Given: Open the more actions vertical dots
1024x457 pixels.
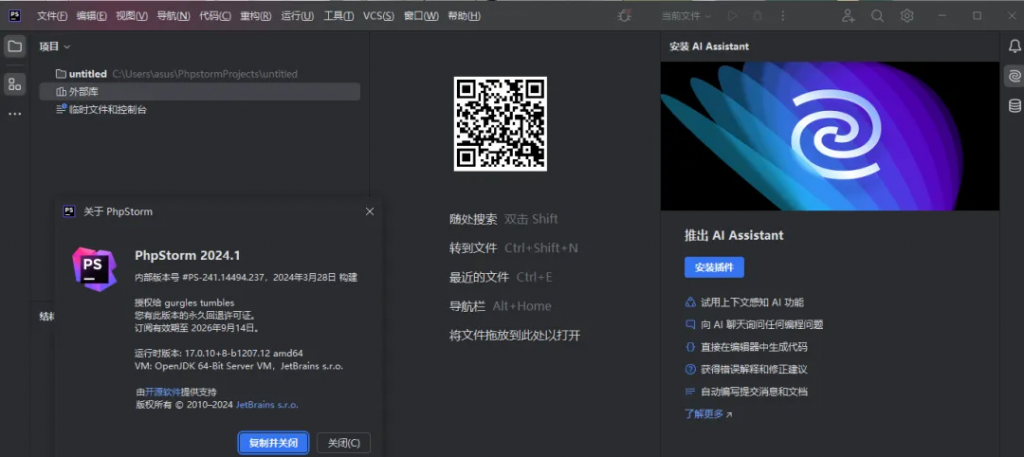Looking at the screenshot, I should [x=783, y=16].
